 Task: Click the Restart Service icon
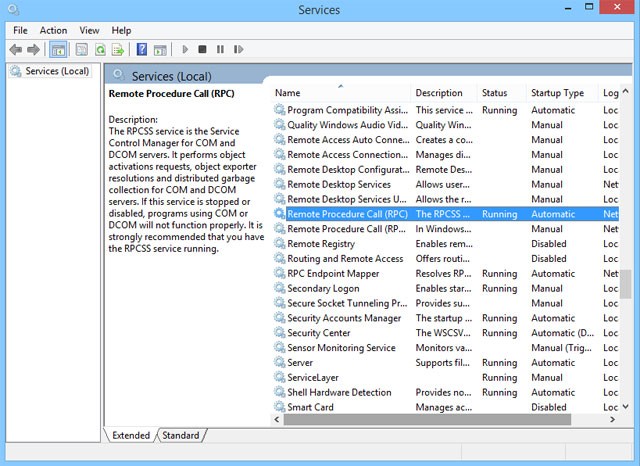(238, 49)
